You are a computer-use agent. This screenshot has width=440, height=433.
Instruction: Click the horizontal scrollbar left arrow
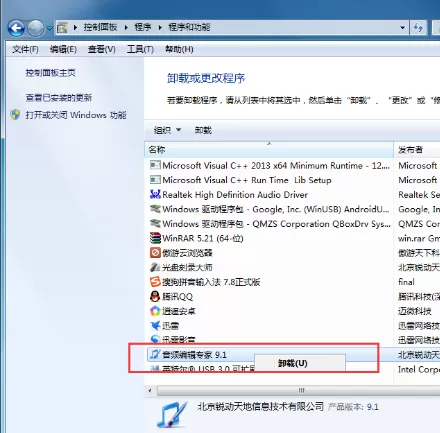pyautogui.click(x=150, y=390)
